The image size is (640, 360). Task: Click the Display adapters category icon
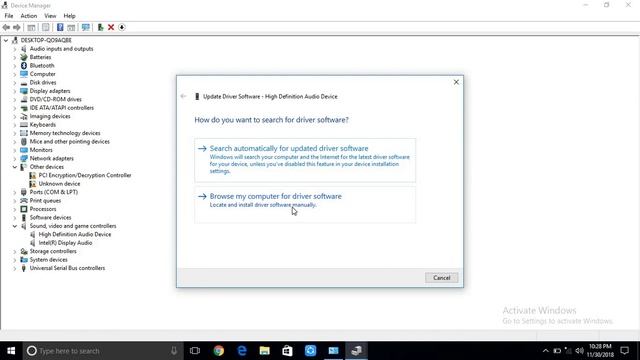pos(24,91)
